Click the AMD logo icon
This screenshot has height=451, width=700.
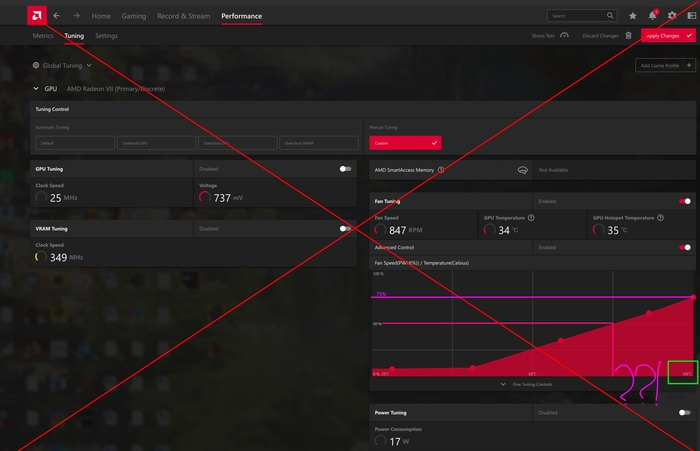tap(37, 16)
